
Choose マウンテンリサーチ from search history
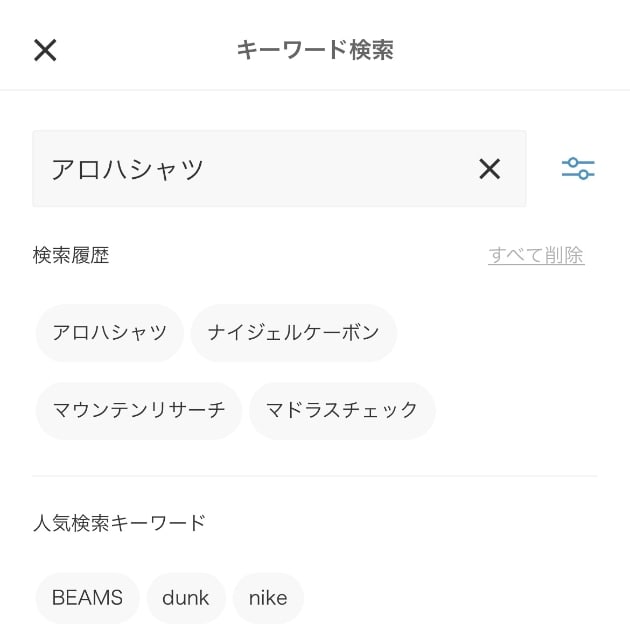coord(139,410)
